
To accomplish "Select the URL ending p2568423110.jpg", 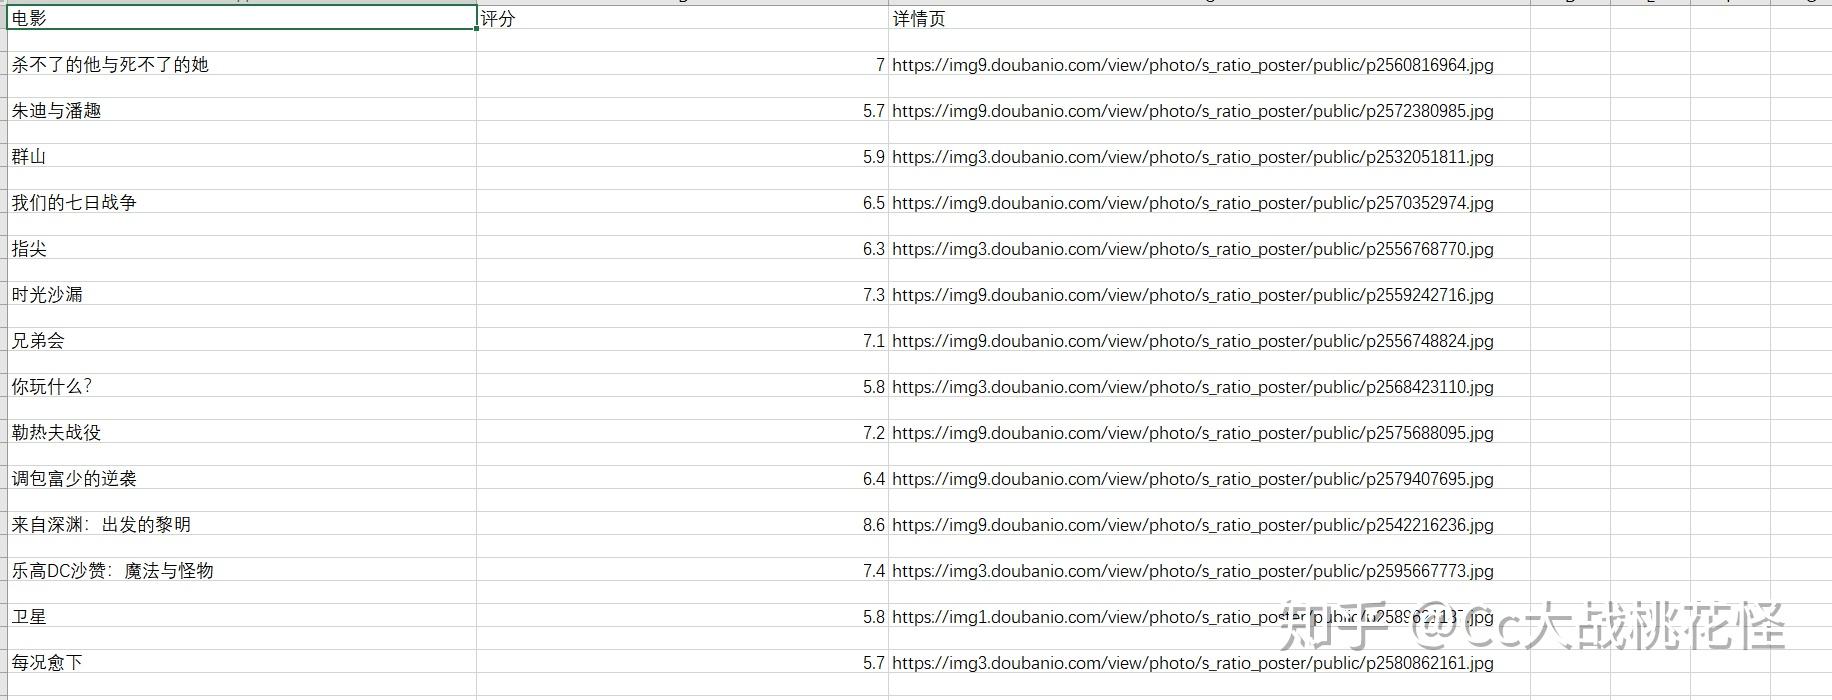I will 1193,386.
